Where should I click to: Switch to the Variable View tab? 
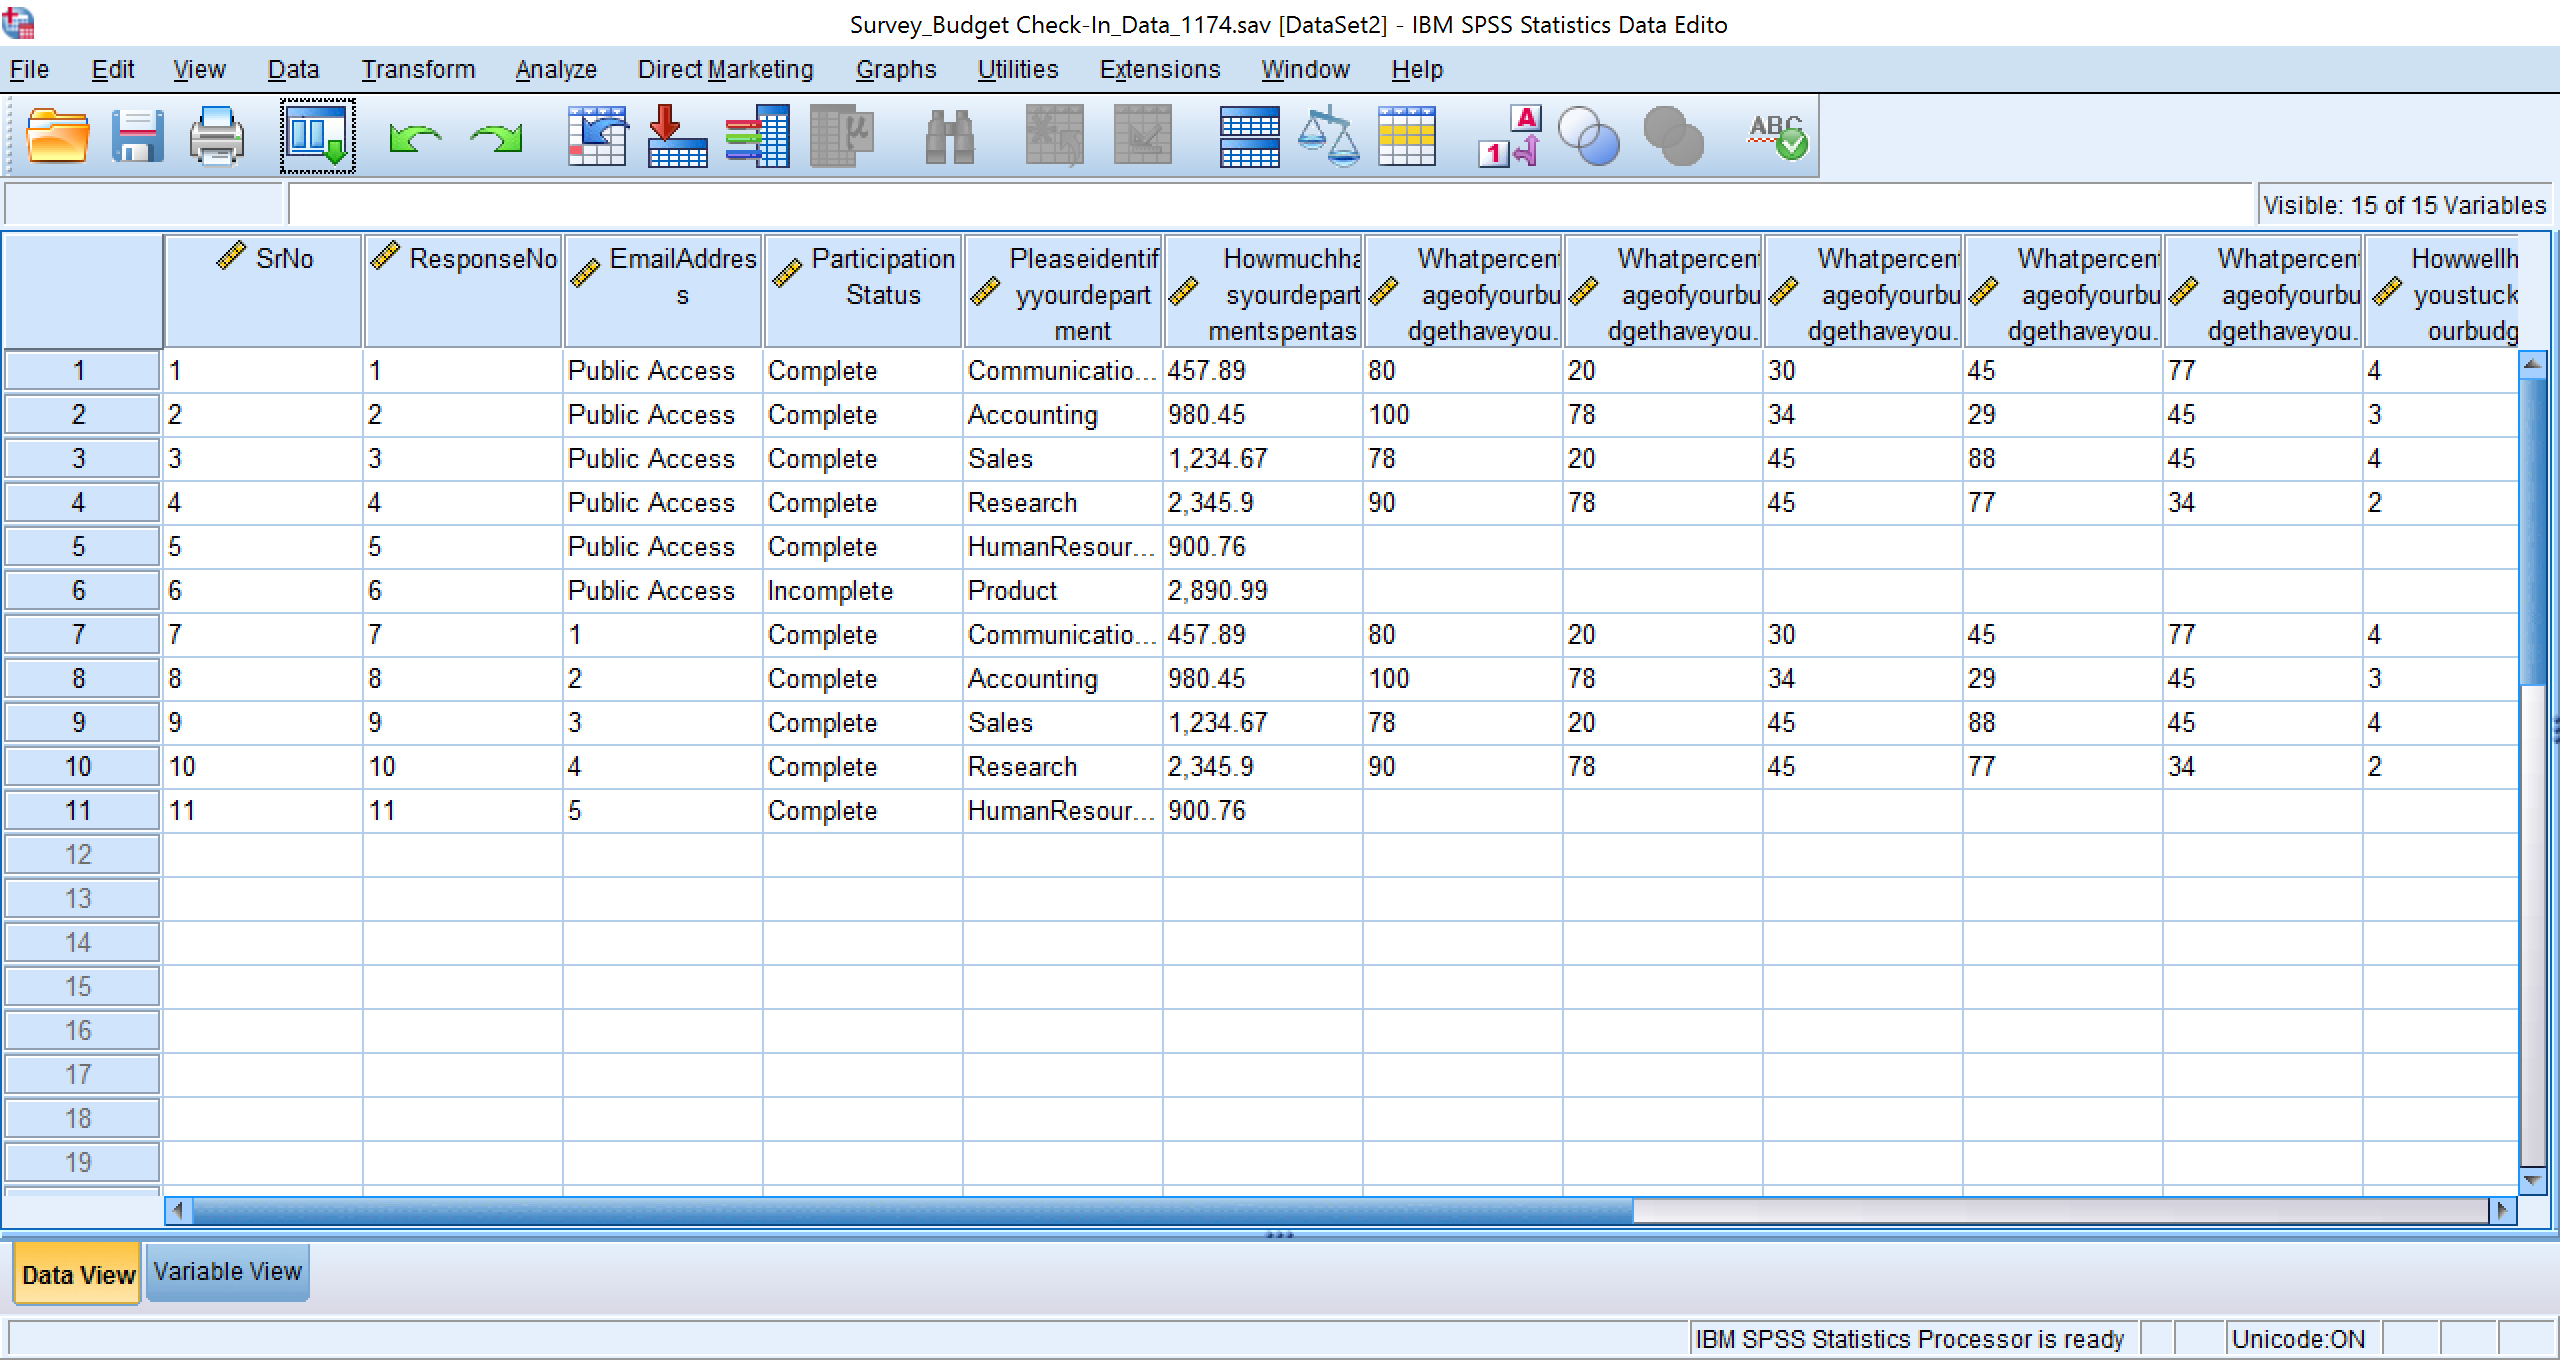point(227,1272)
